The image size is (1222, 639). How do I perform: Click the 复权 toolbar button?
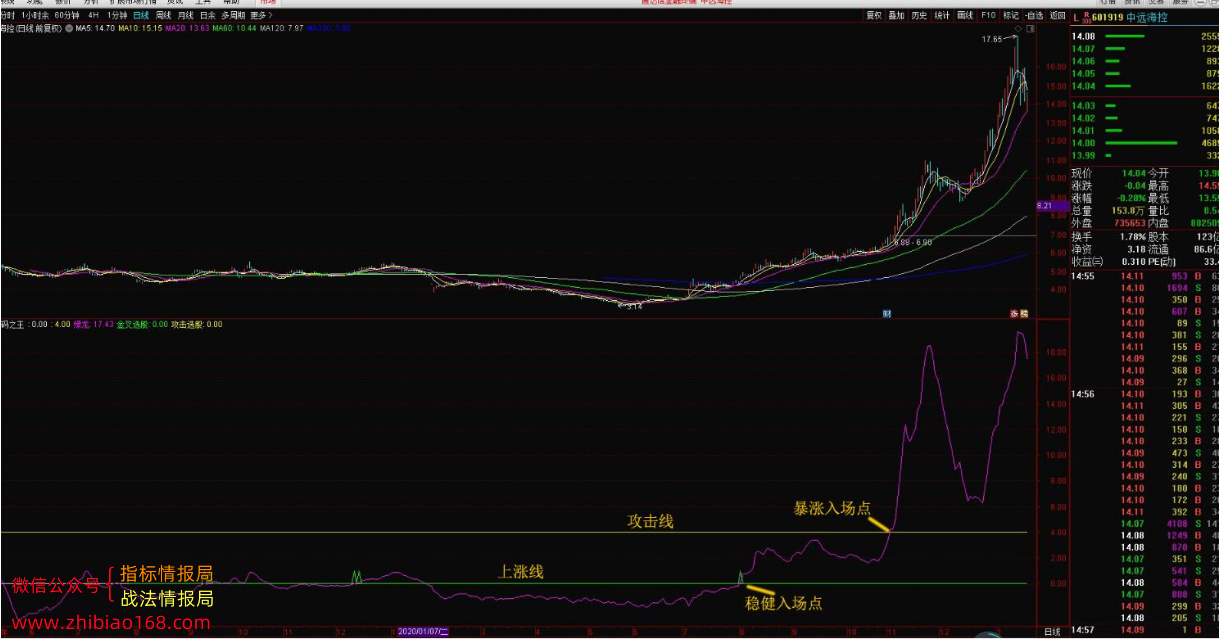pos(874,16)
